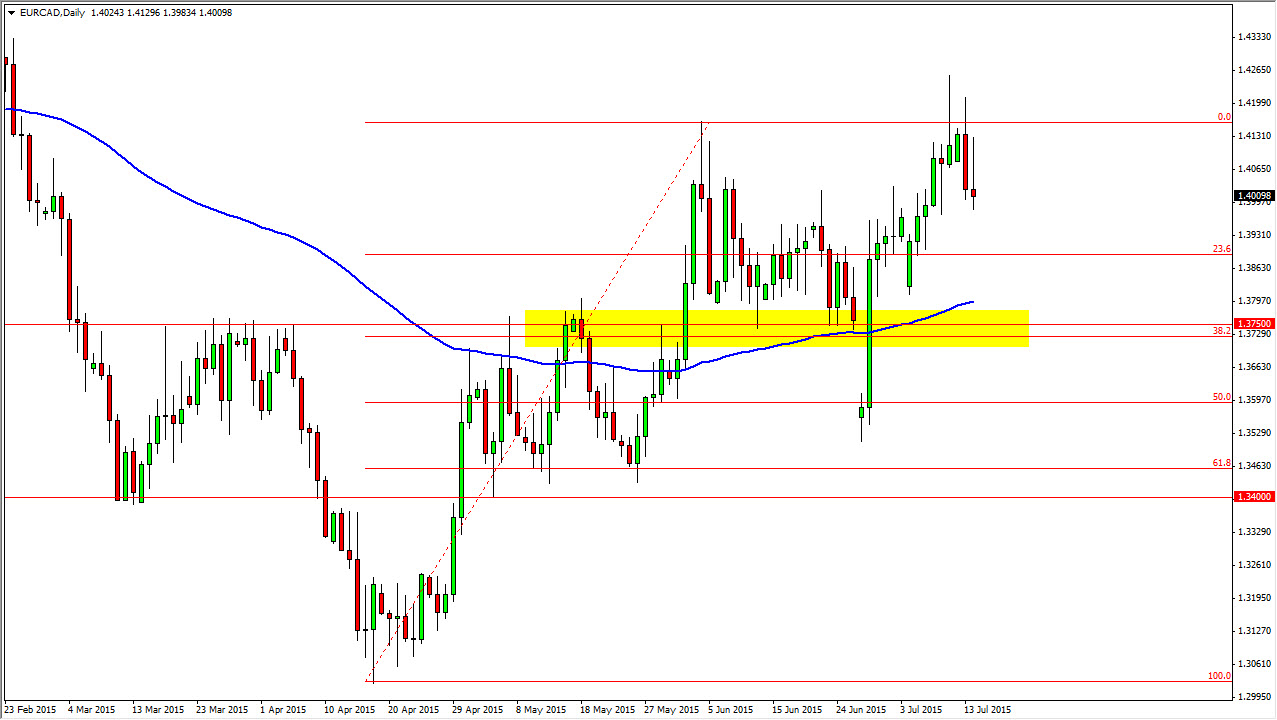Click the 18 May 2015 date label
This screenshot has height=720, width=1277.
608,710
